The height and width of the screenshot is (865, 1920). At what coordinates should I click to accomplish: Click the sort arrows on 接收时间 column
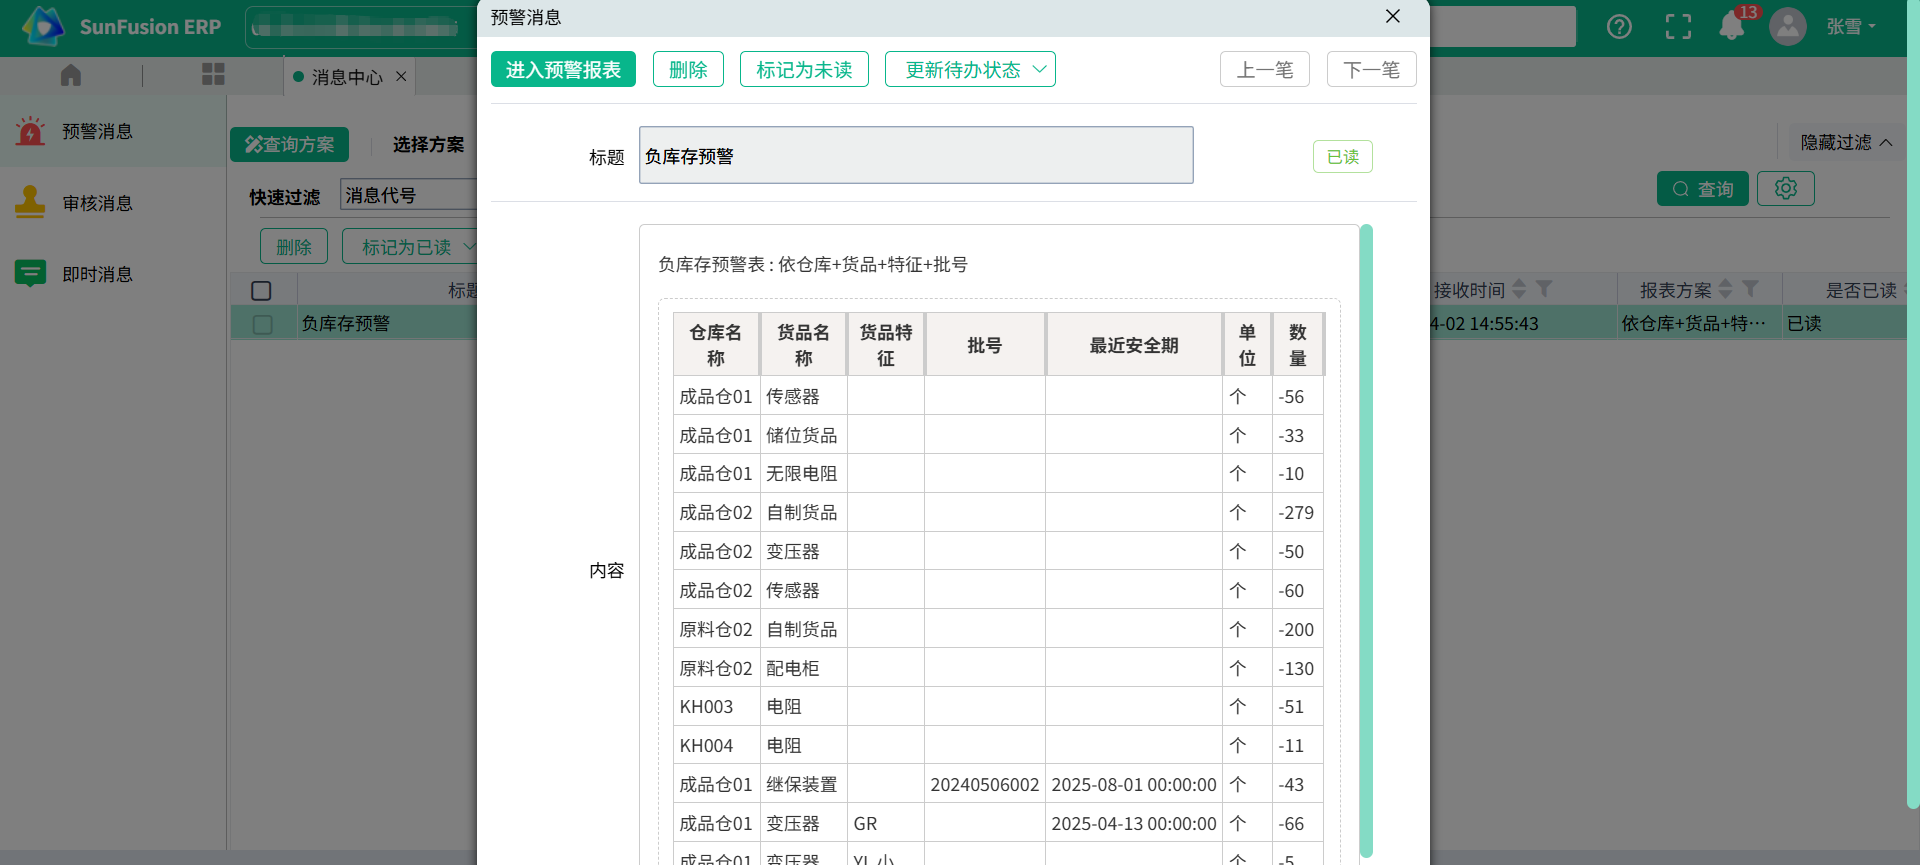pyautogui.click(x=1519, y=289)
